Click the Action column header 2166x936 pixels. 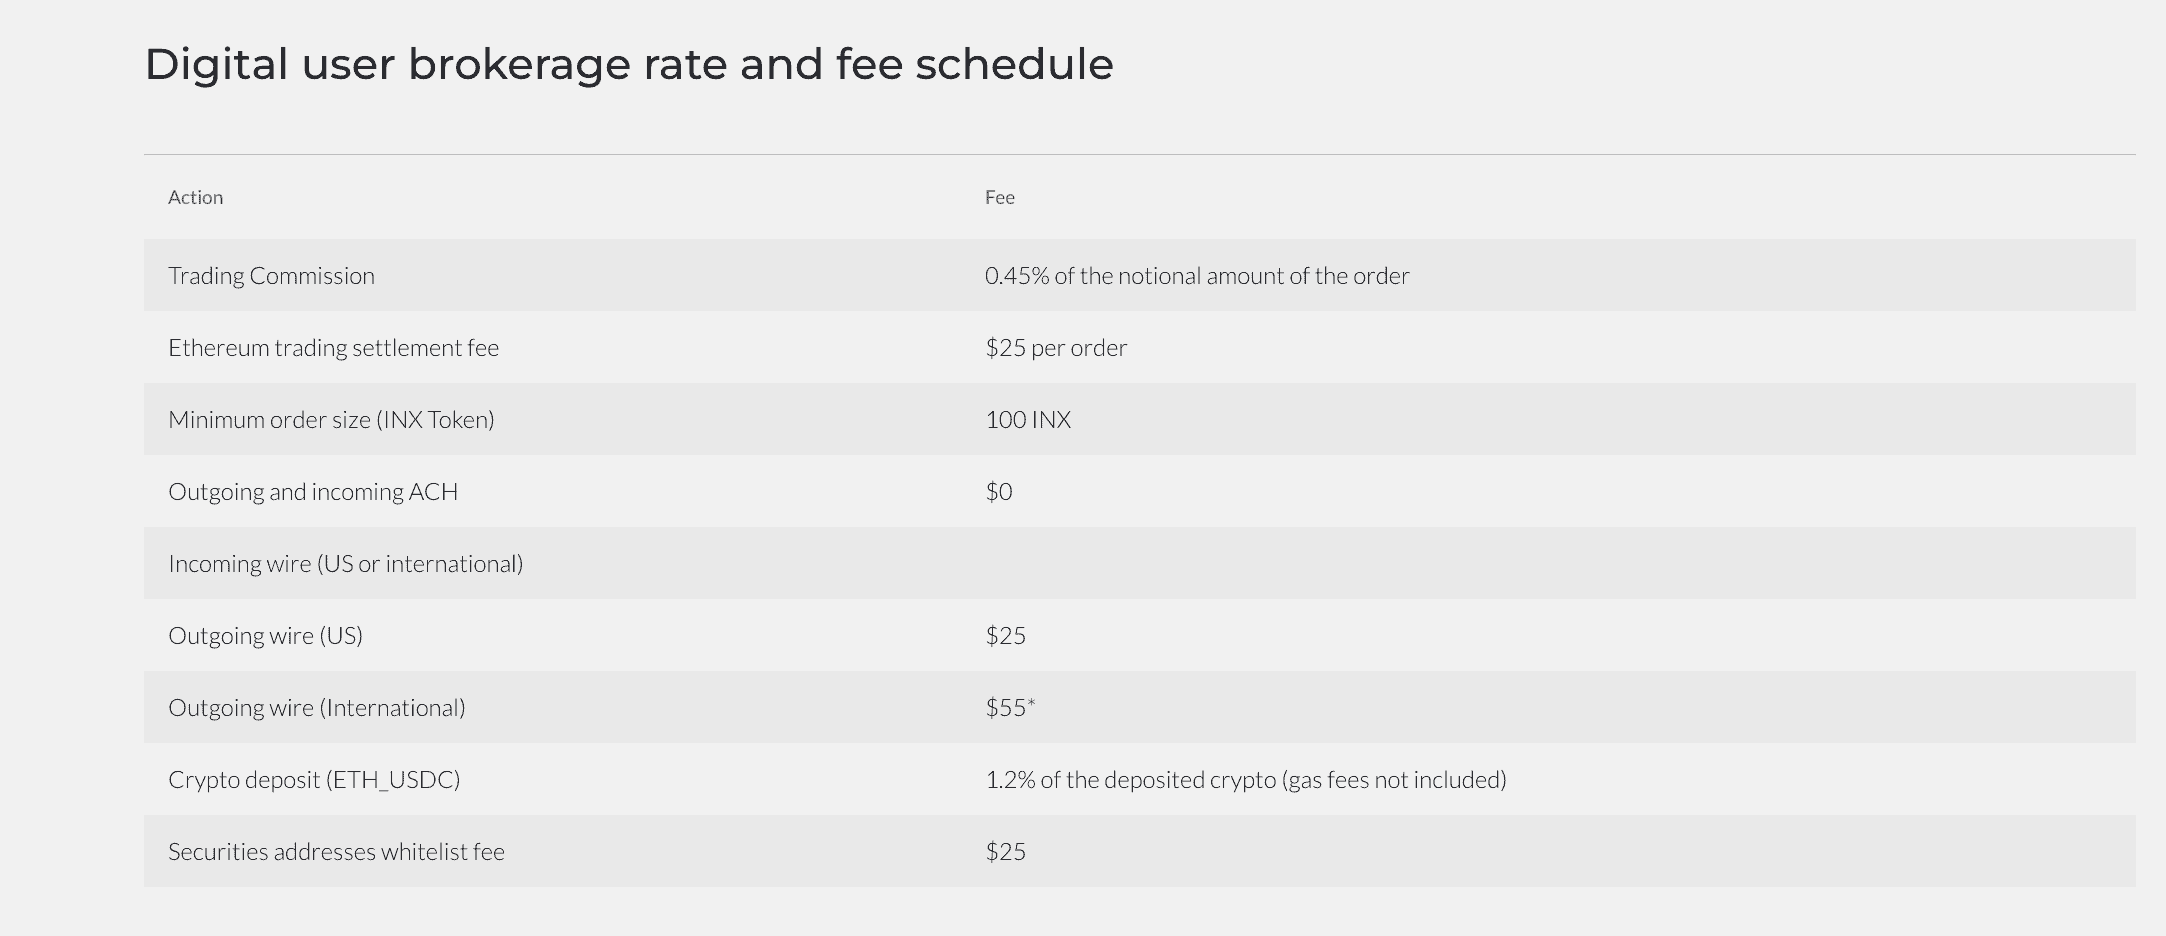196,198
